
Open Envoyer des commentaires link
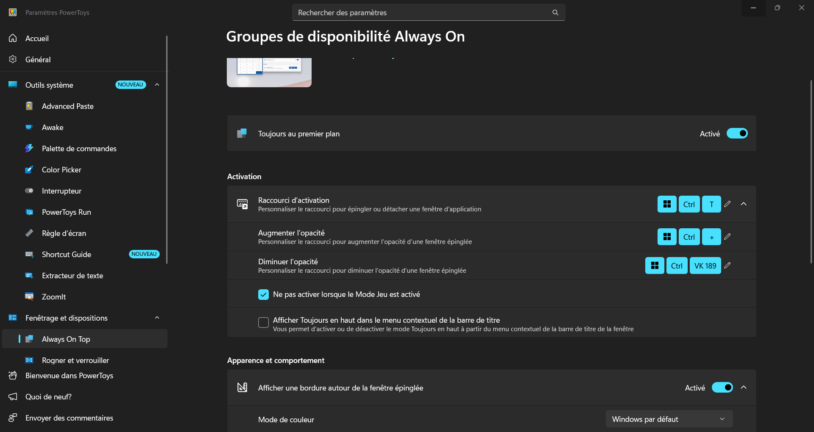point(85,418)
